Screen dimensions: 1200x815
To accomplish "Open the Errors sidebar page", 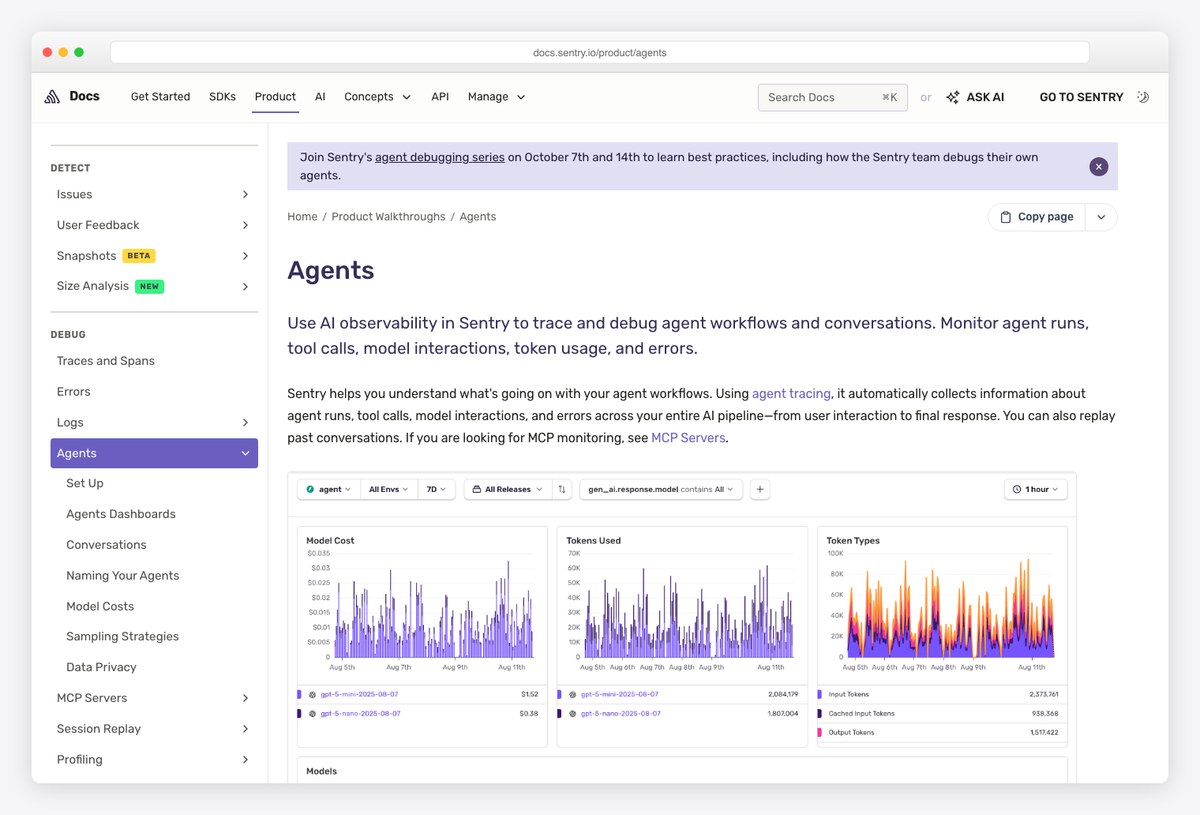I will pos(74,392).
